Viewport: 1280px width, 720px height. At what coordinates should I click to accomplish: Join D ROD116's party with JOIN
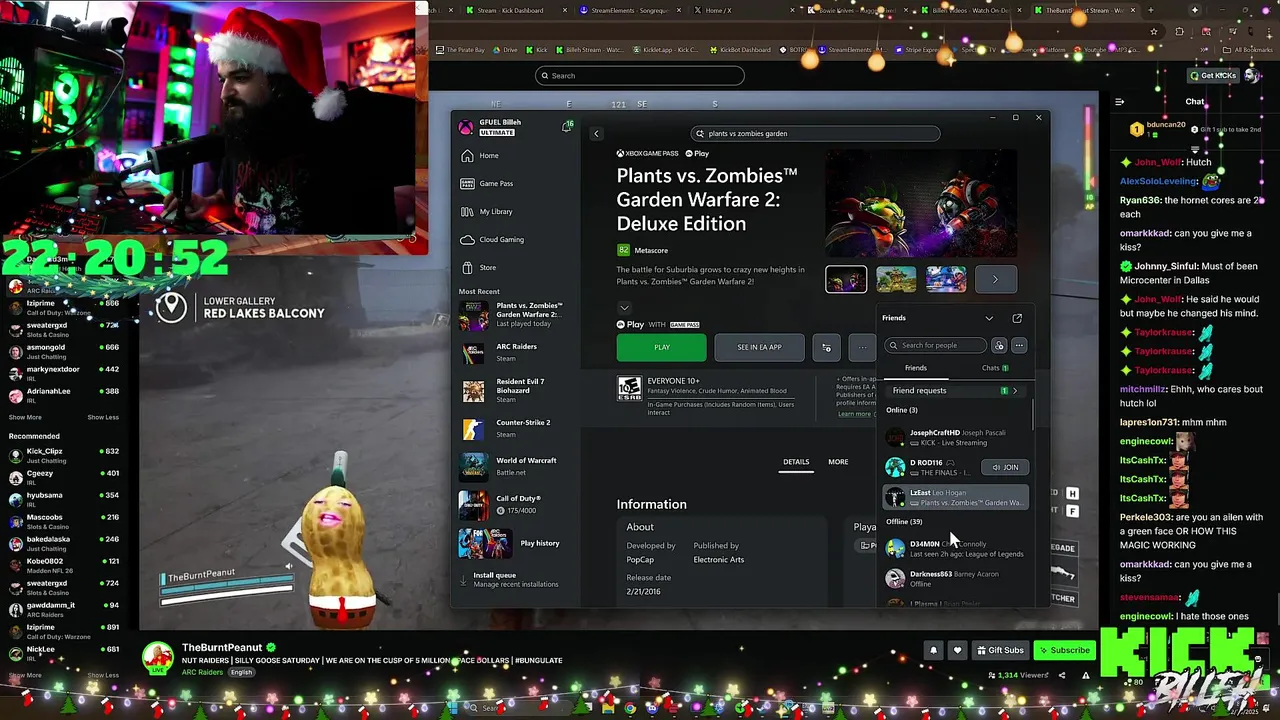point(1005,467)
